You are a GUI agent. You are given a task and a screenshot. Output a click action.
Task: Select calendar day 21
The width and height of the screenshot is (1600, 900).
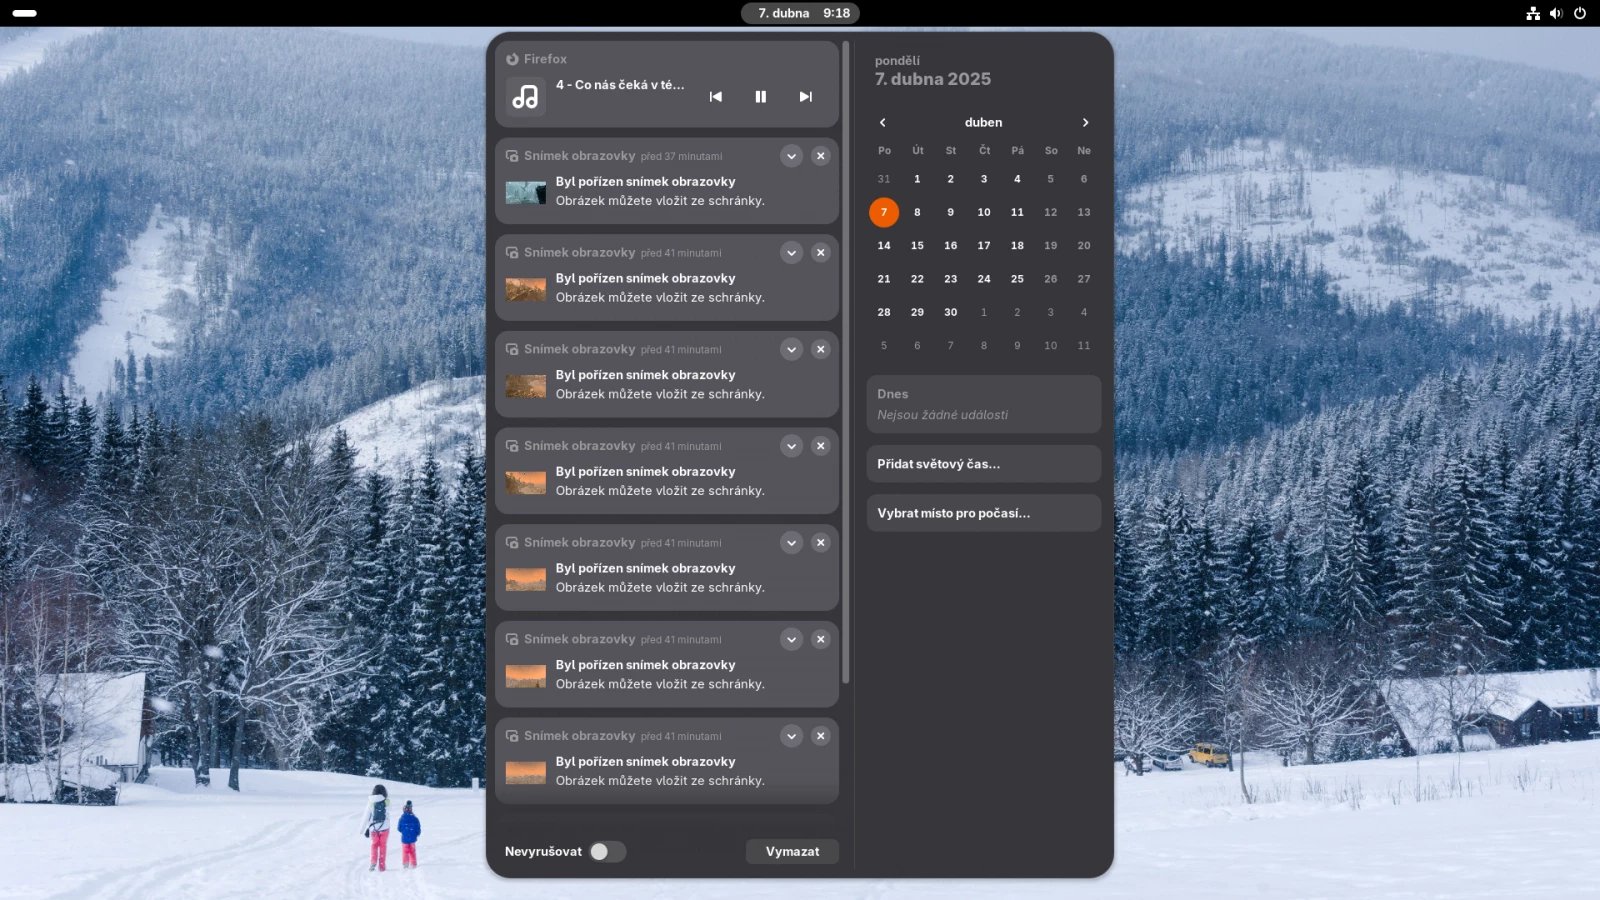click(884, 279)
